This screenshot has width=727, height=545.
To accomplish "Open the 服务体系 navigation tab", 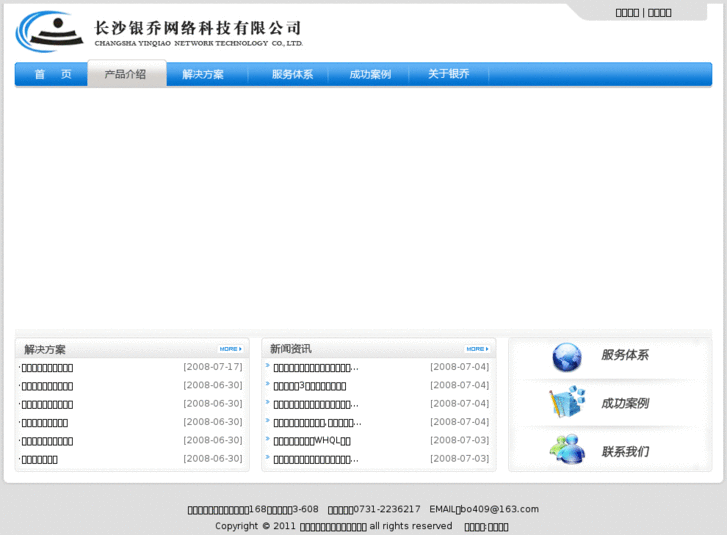I will click(x=292, y=74).
